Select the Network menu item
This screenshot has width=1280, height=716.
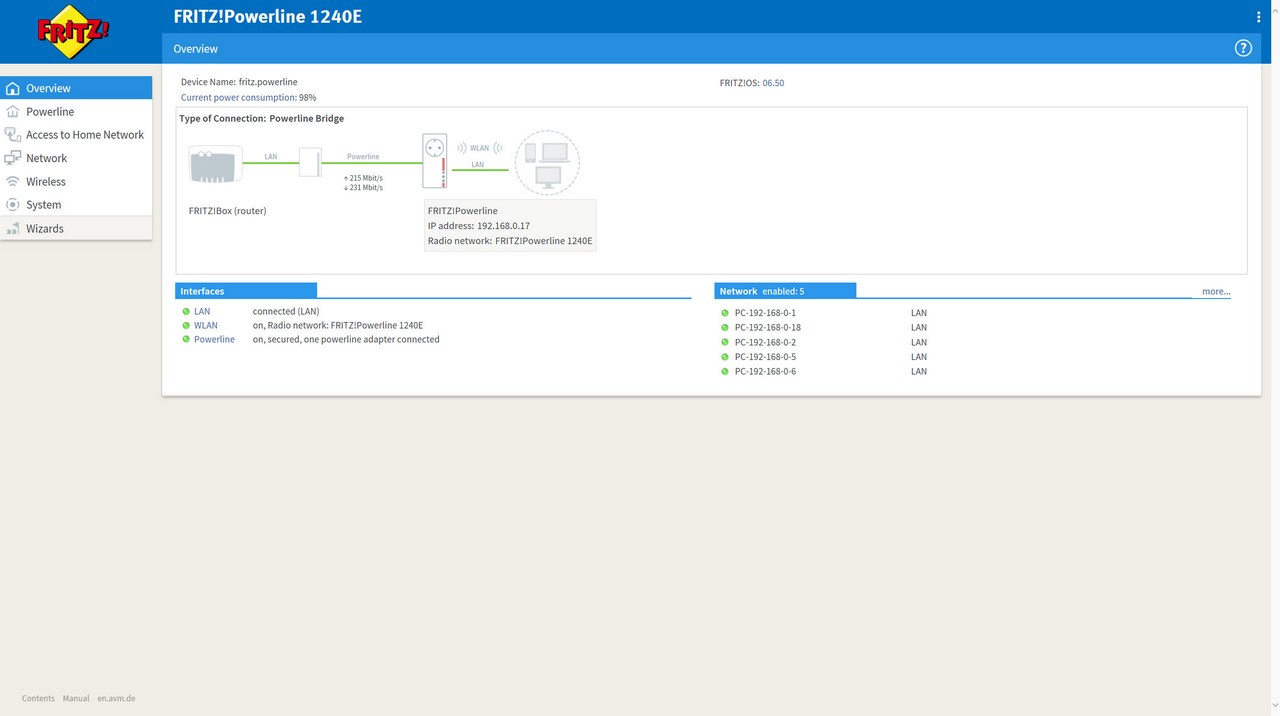(76, 158)
